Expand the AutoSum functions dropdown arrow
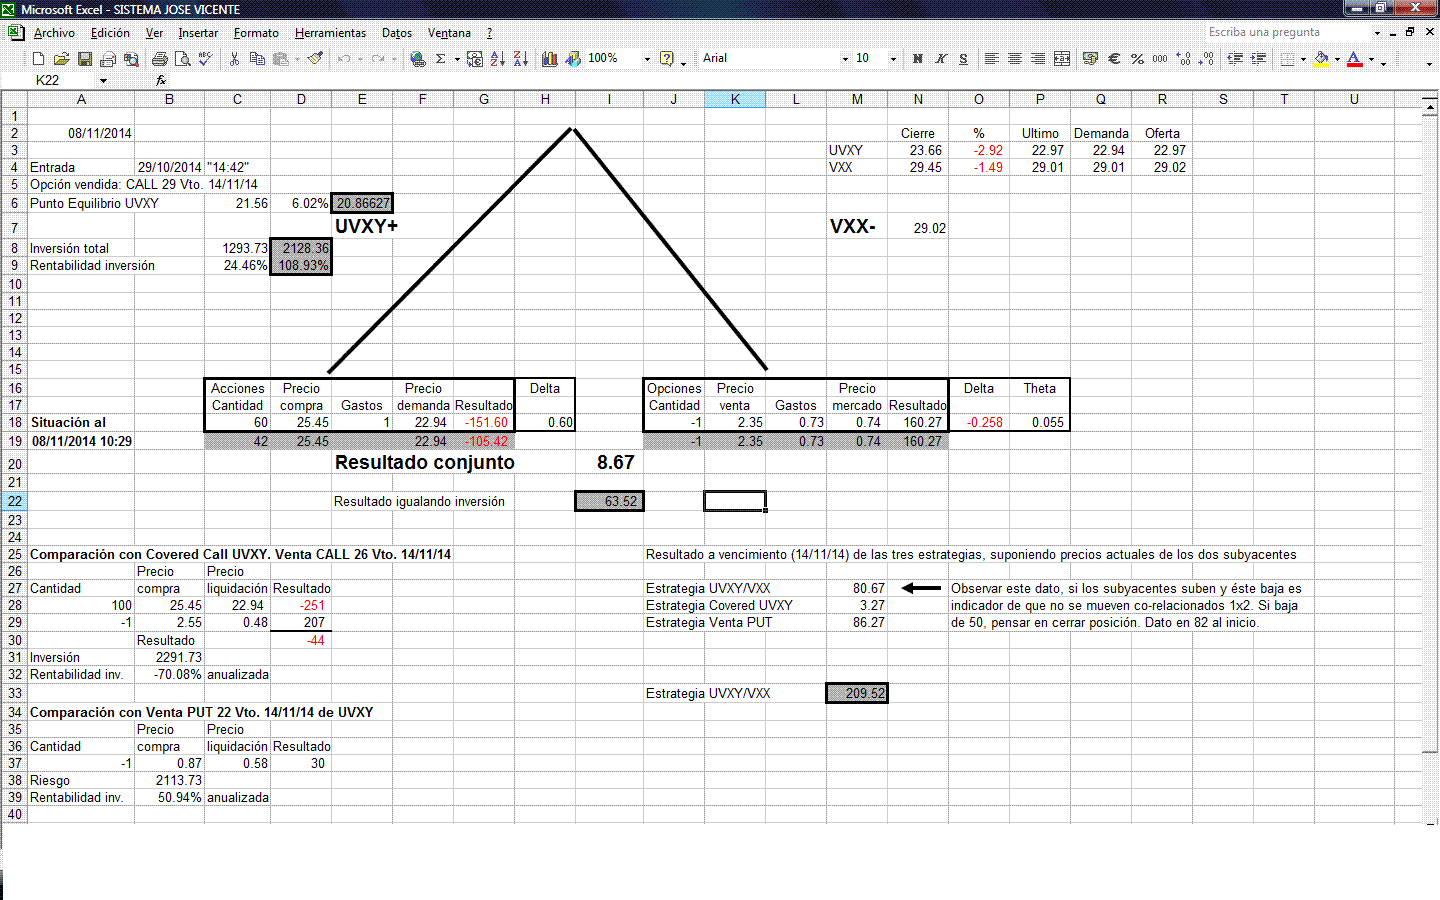 click(457, 59)
